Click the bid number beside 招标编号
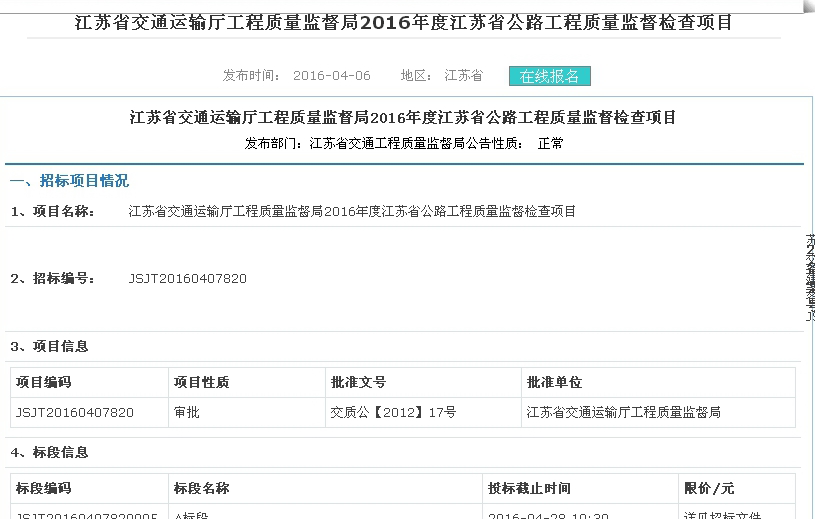Image resolution: width=815 pixels, height=519 pixels. (x=187, y=278)
